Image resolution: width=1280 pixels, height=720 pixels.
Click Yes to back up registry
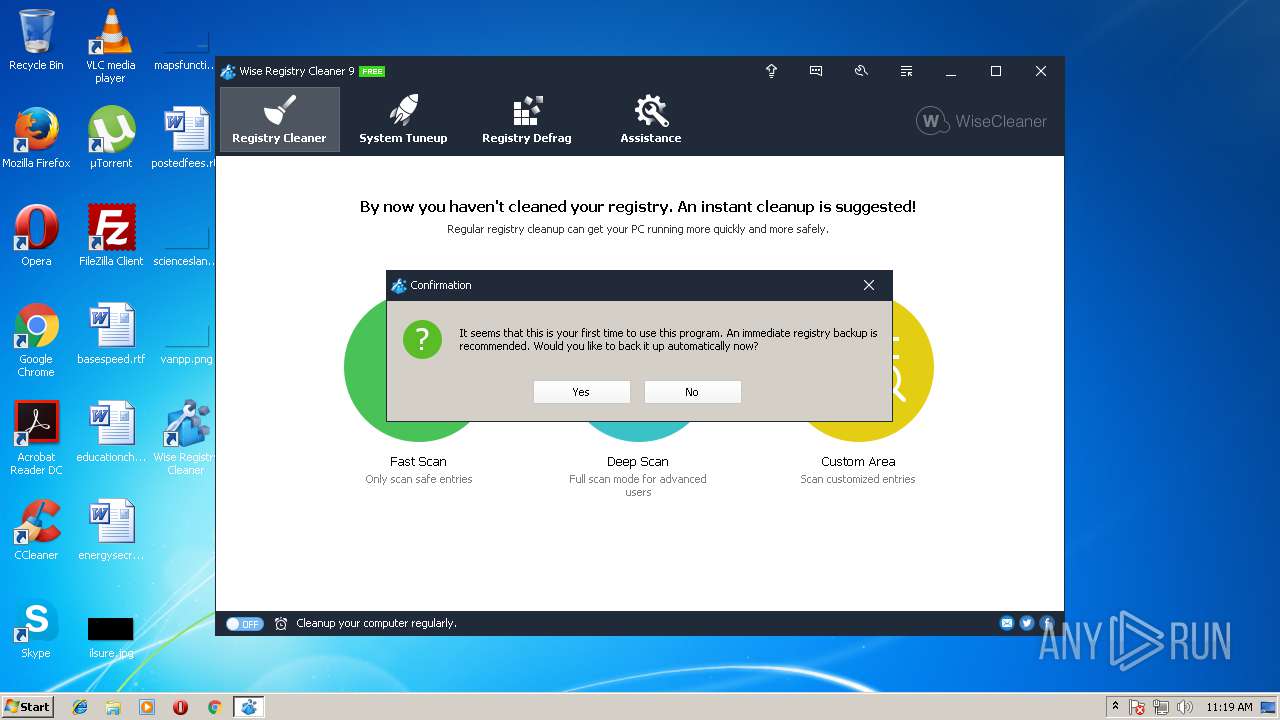tap(581, 392)
